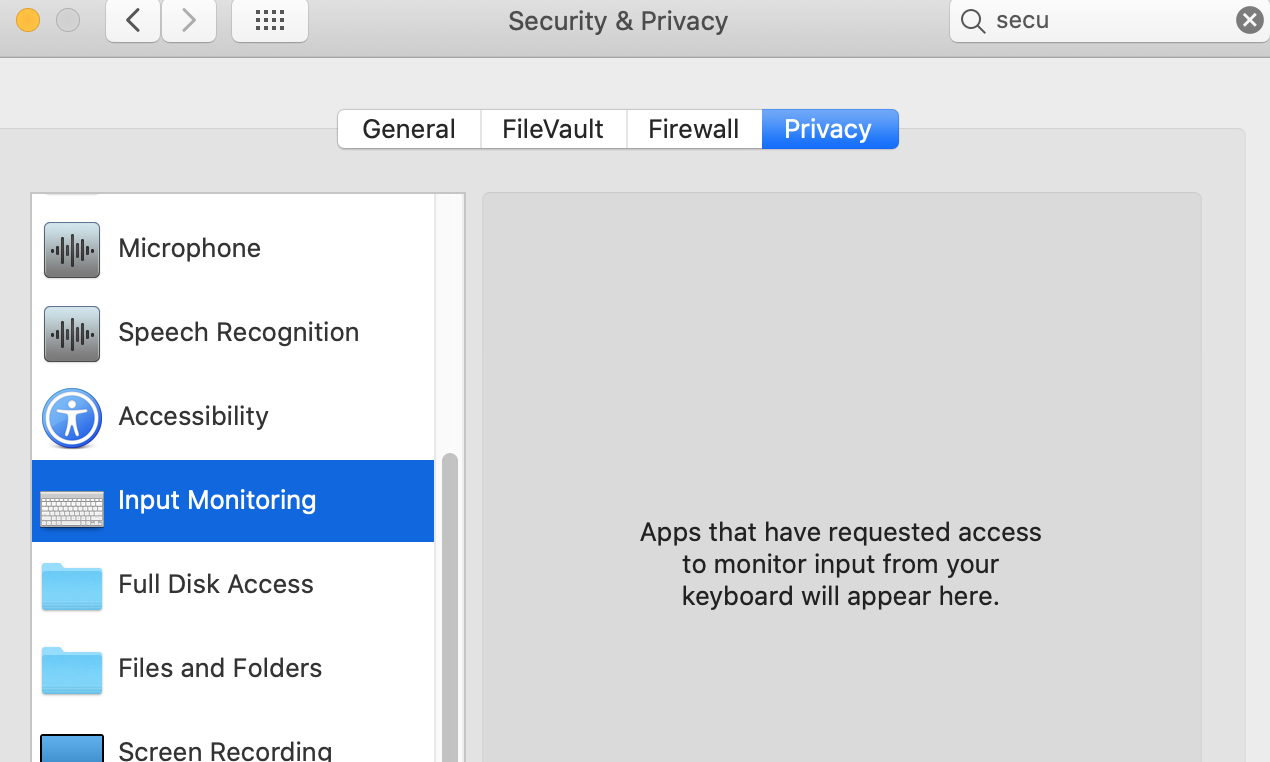The image size is (1270, 762).
Task: Click the Files and Folders icon
Action: point(71,670)
